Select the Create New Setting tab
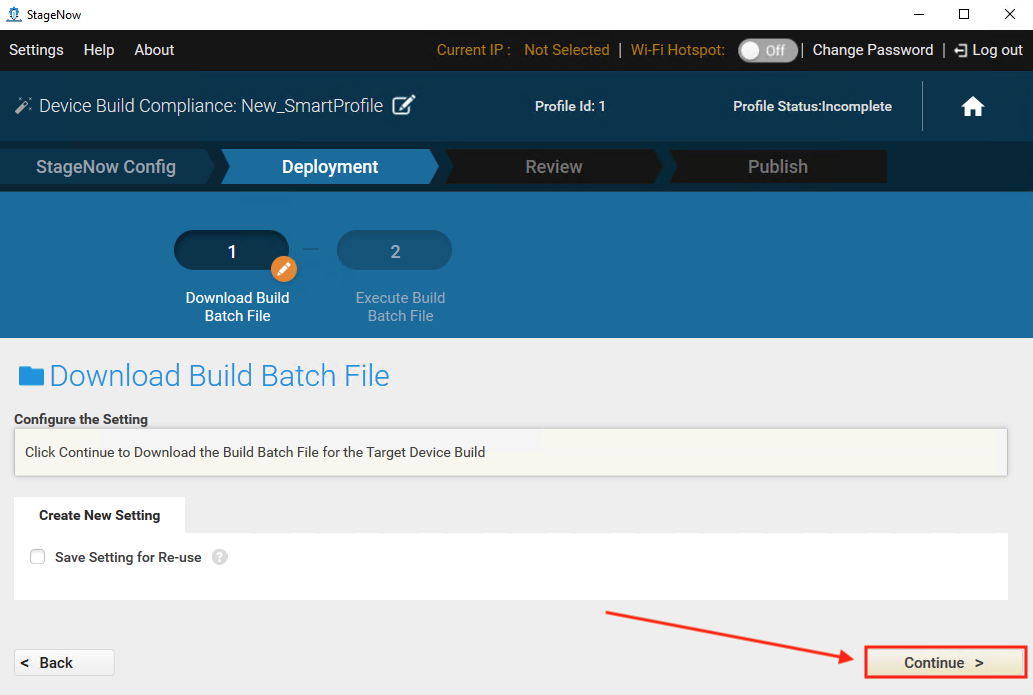The image size is (1033, 695). (99, 515)
